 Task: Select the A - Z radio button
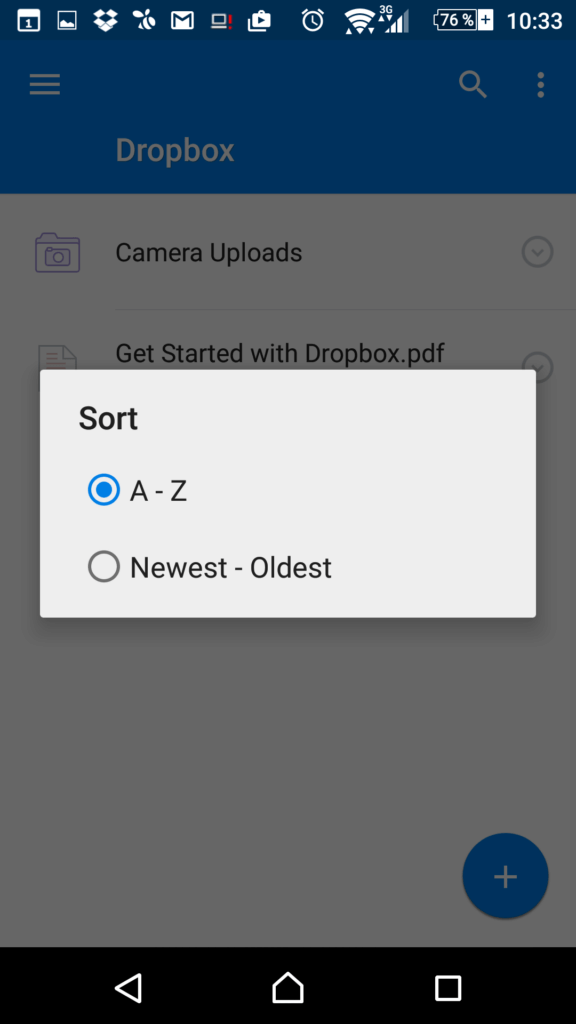click(x=104, y=490)
